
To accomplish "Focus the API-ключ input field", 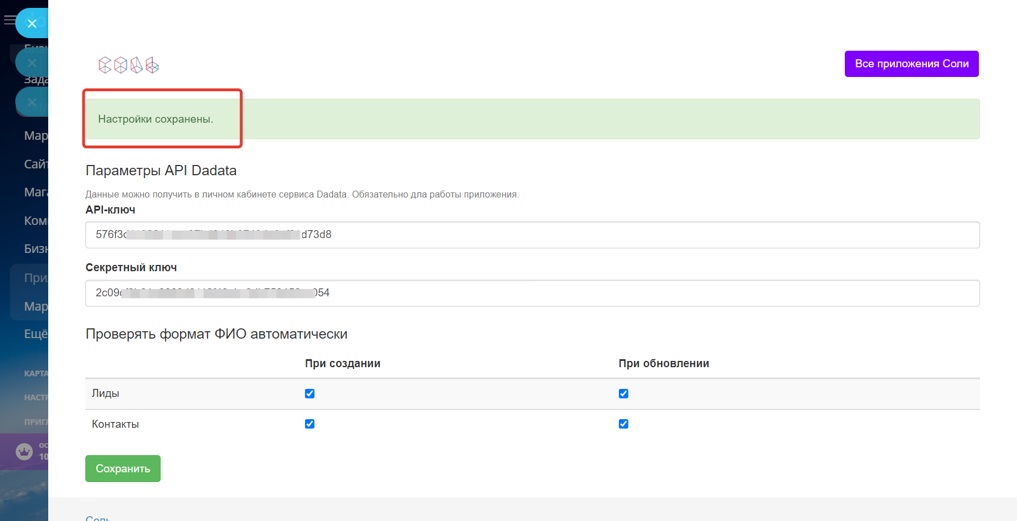I will coord(532,235).
